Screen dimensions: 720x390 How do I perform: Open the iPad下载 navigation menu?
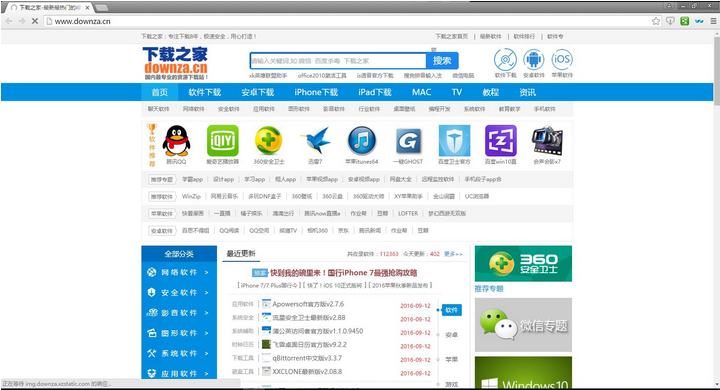[x=375, y=92]
